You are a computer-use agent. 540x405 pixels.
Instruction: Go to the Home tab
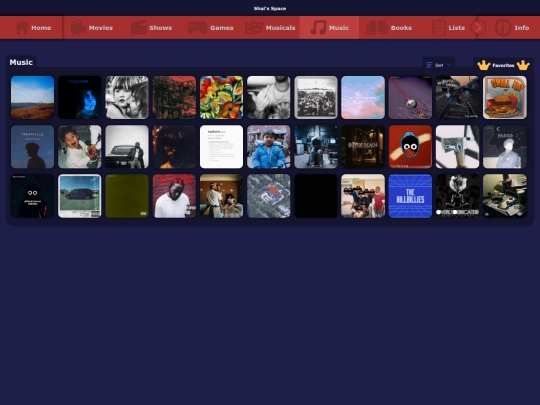(x=32, y=28)
